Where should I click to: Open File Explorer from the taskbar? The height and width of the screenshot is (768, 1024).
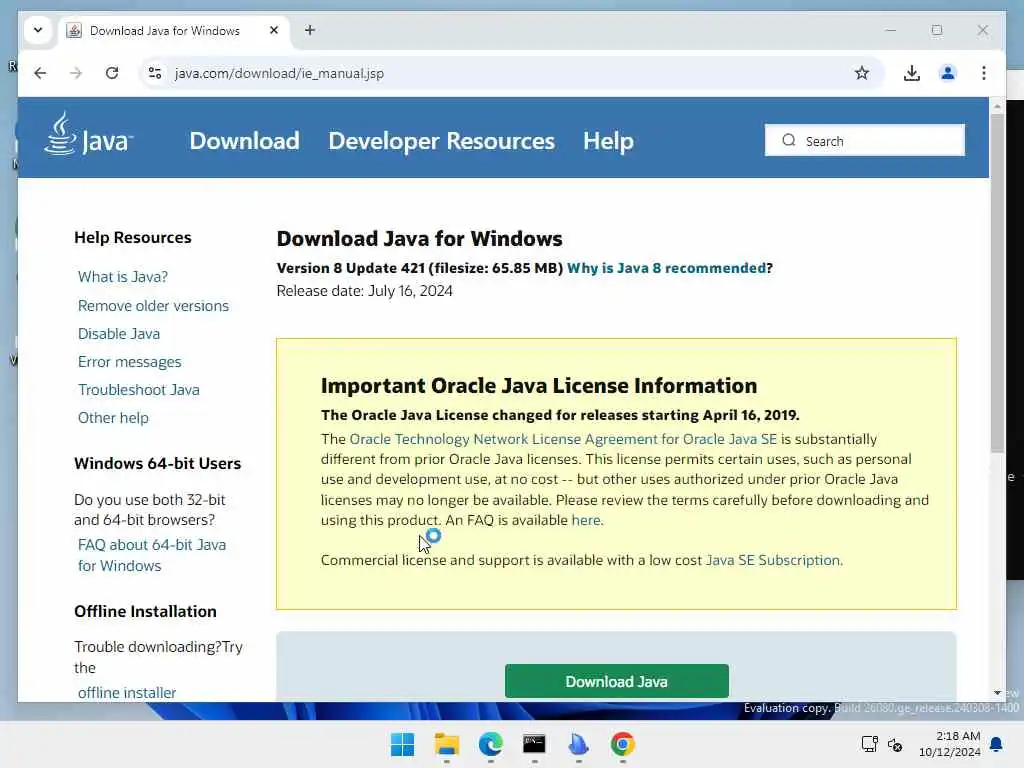447,744
